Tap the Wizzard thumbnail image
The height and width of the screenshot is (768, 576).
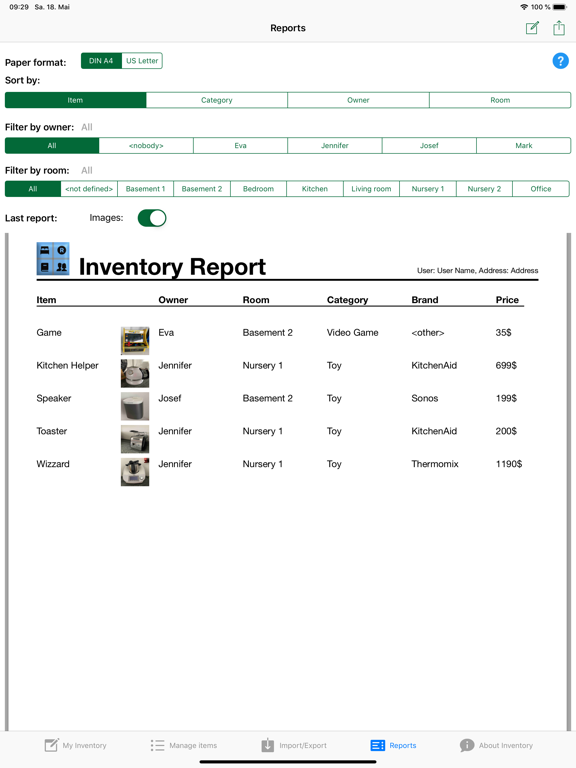pyautogui.click(x=135, y=472)
